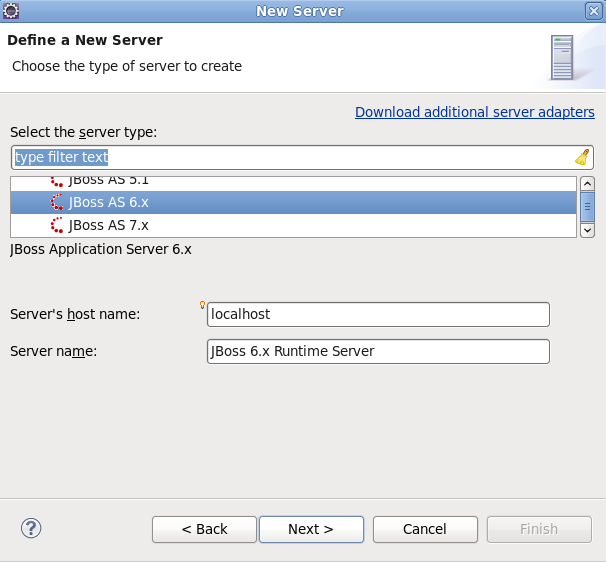The width and height of the screenshot is (606, 562).
Task: Go back with the < Back button
Action: coord(204,529)
